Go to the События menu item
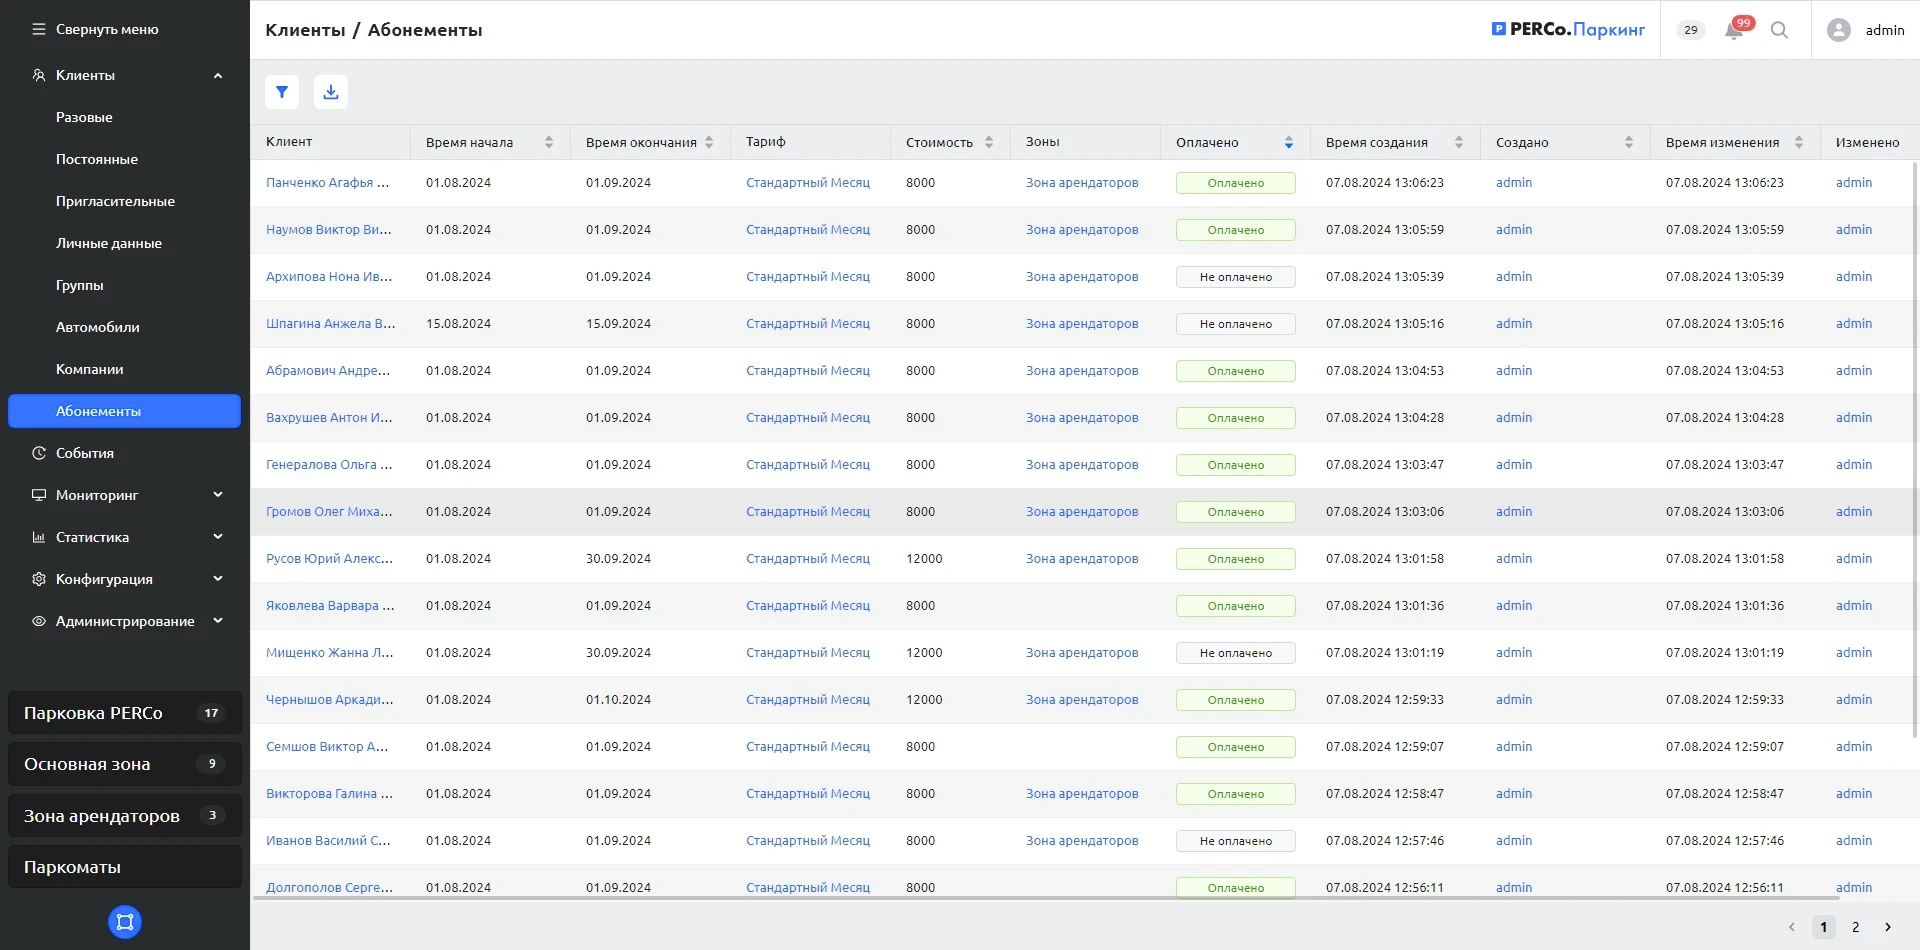This screenshot has width=1920, height=950. (85, 453)
